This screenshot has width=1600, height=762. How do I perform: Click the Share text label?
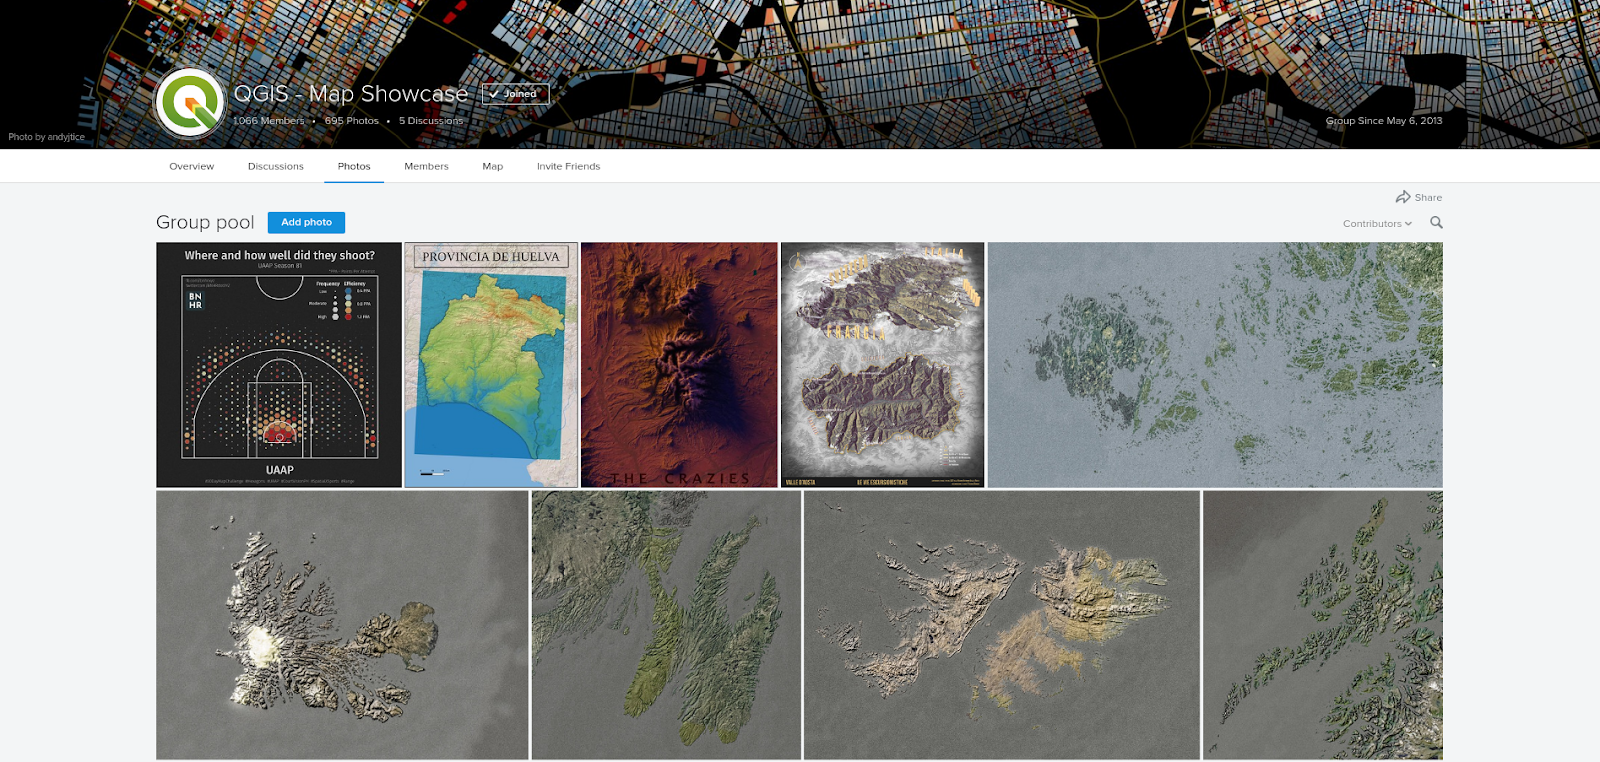pos(1428,198)
